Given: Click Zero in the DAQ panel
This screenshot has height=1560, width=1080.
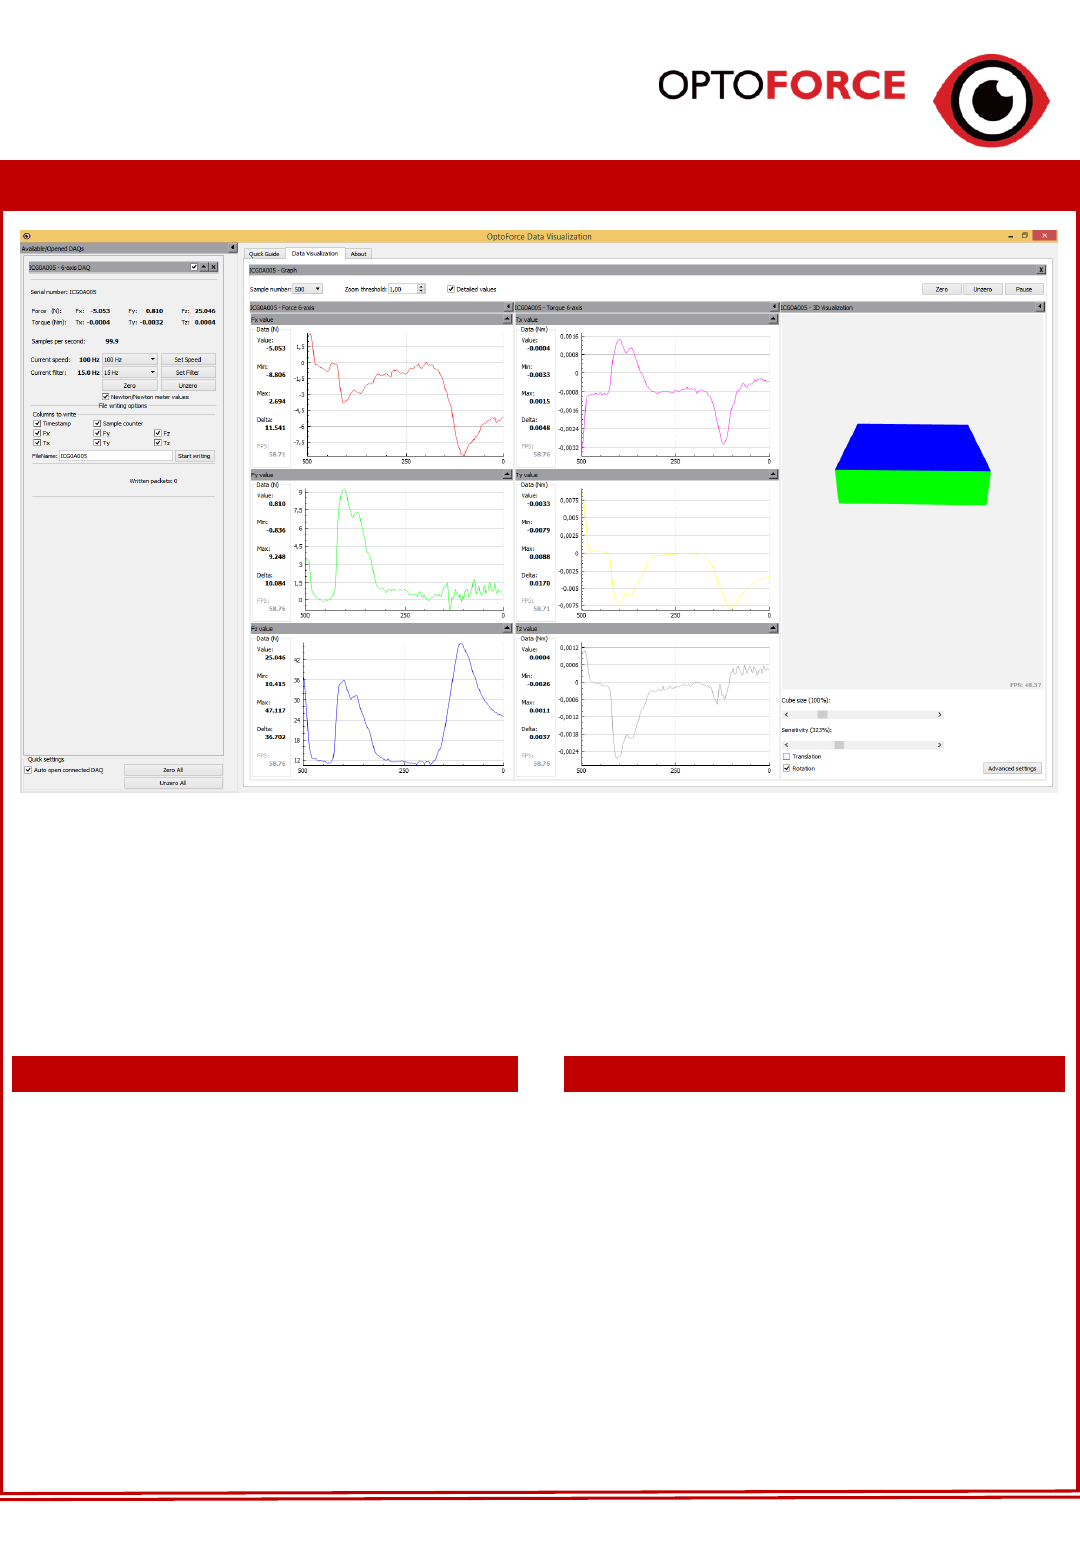Looking at the screenshot, I should (130, 385).
